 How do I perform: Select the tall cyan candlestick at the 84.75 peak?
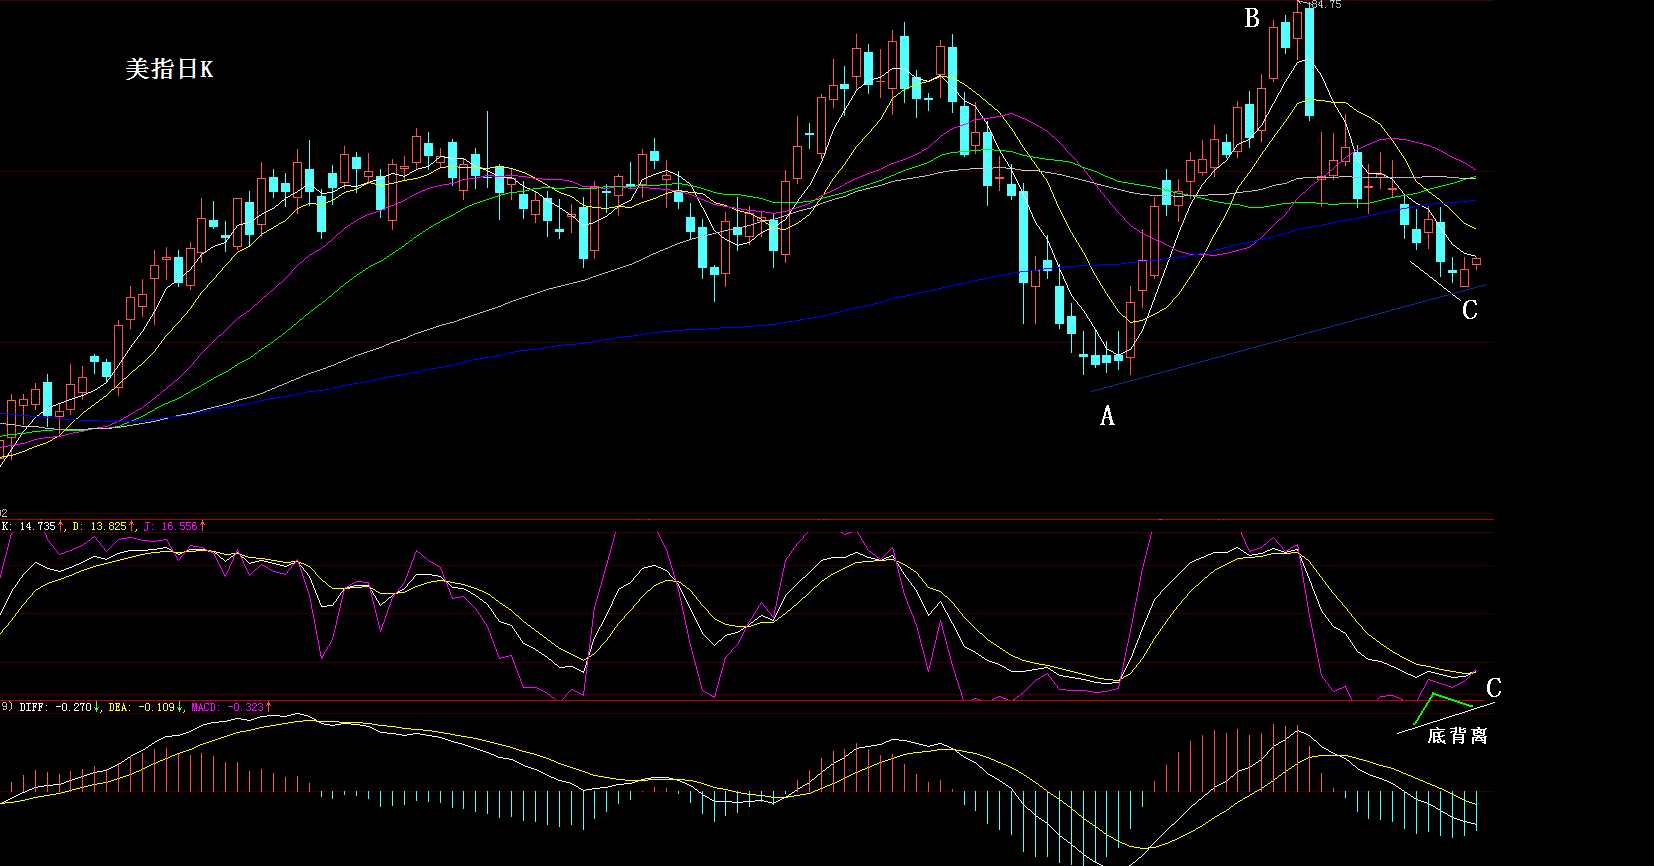[1309, 62]
